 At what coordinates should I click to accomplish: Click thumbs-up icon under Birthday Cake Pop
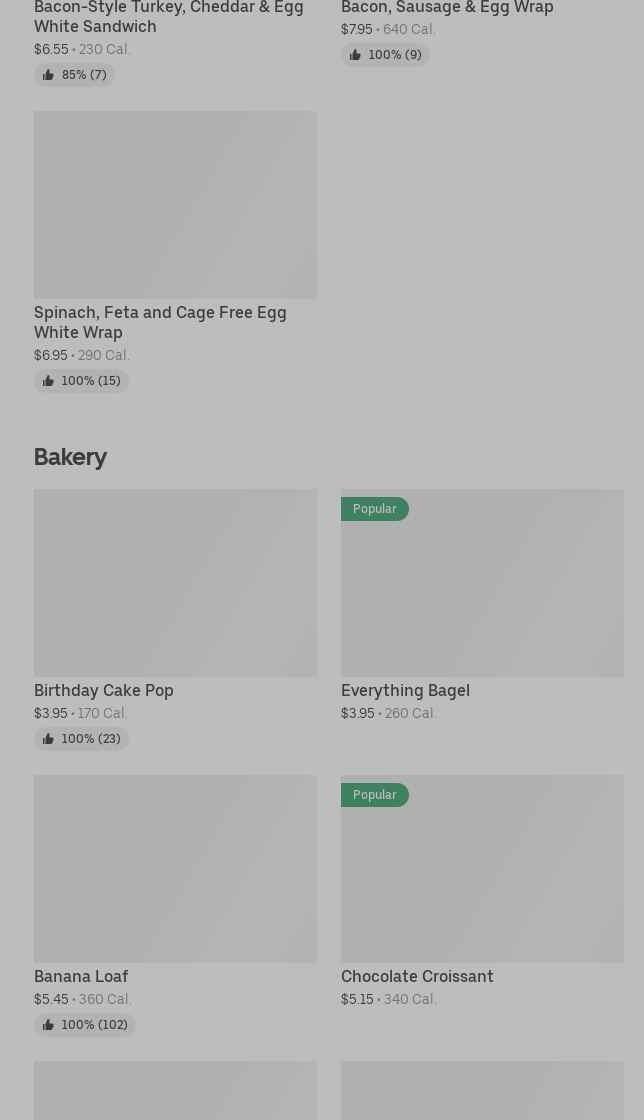pyautogui.click(x=48, y=739)
